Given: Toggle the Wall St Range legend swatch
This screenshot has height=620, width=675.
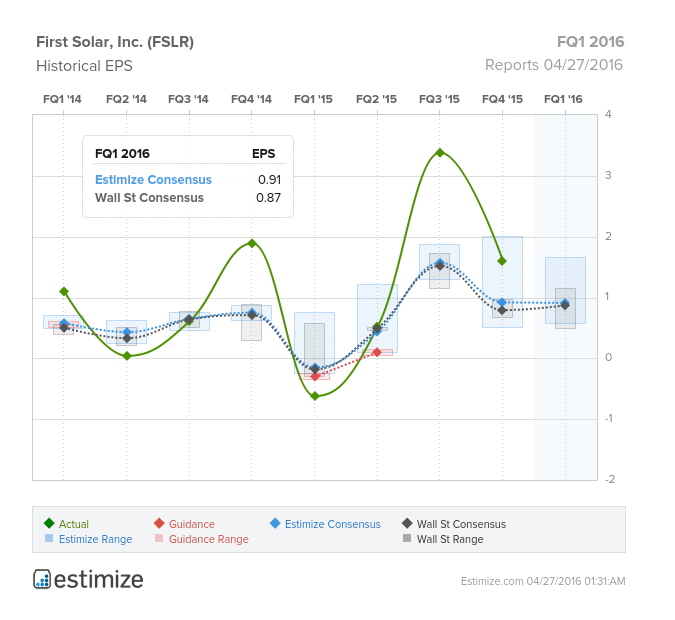Looking at the screenshot, I should [407, 538].
